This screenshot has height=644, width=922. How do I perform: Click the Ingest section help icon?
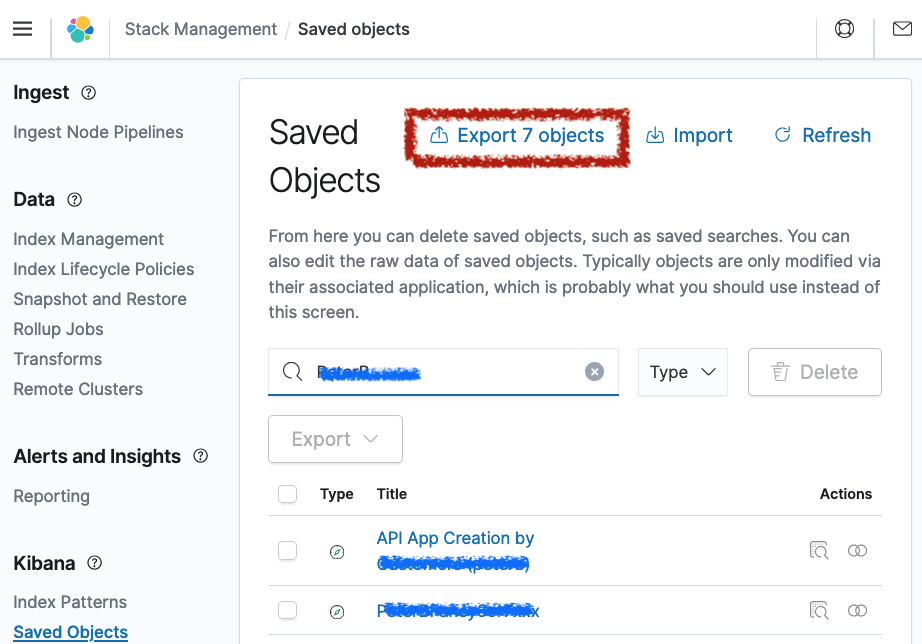tap(88, 93)
